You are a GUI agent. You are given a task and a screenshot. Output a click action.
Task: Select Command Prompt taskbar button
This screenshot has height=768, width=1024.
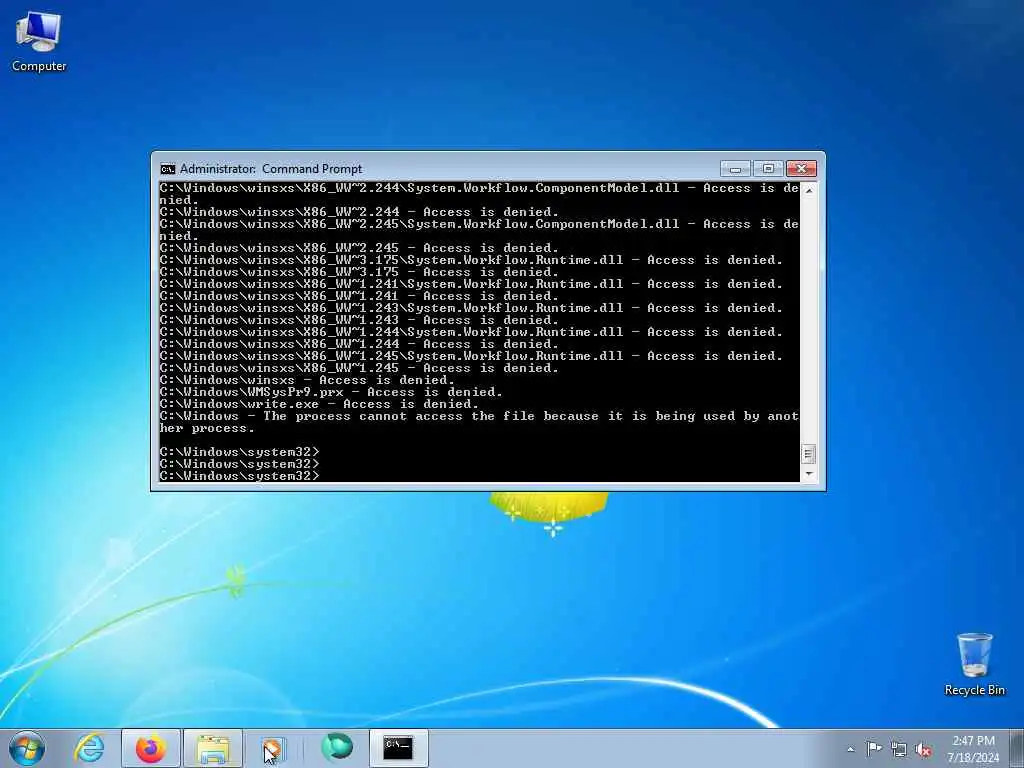[x=398, y=748]
